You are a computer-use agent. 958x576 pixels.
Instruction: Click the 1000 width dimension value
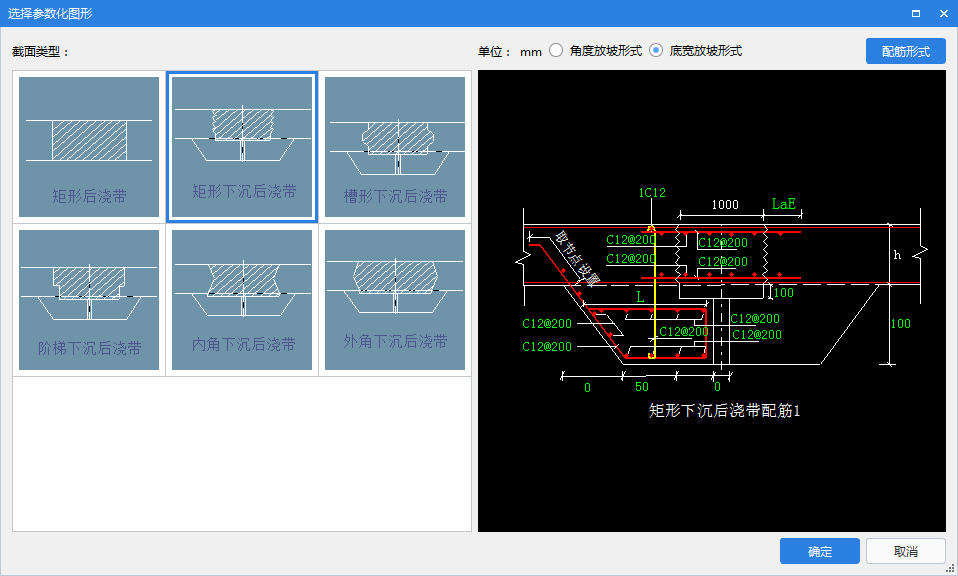point(725,205)
